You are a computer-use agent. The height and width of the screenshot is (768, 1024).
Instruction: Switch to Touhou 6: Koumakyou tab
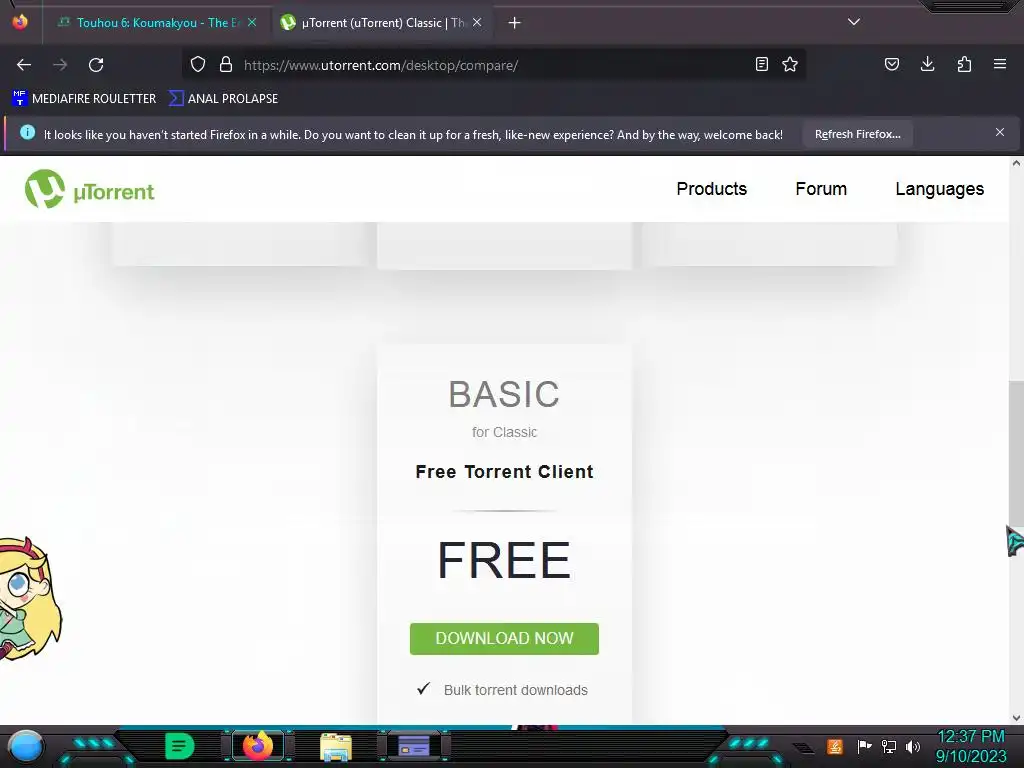click(157, 23)
